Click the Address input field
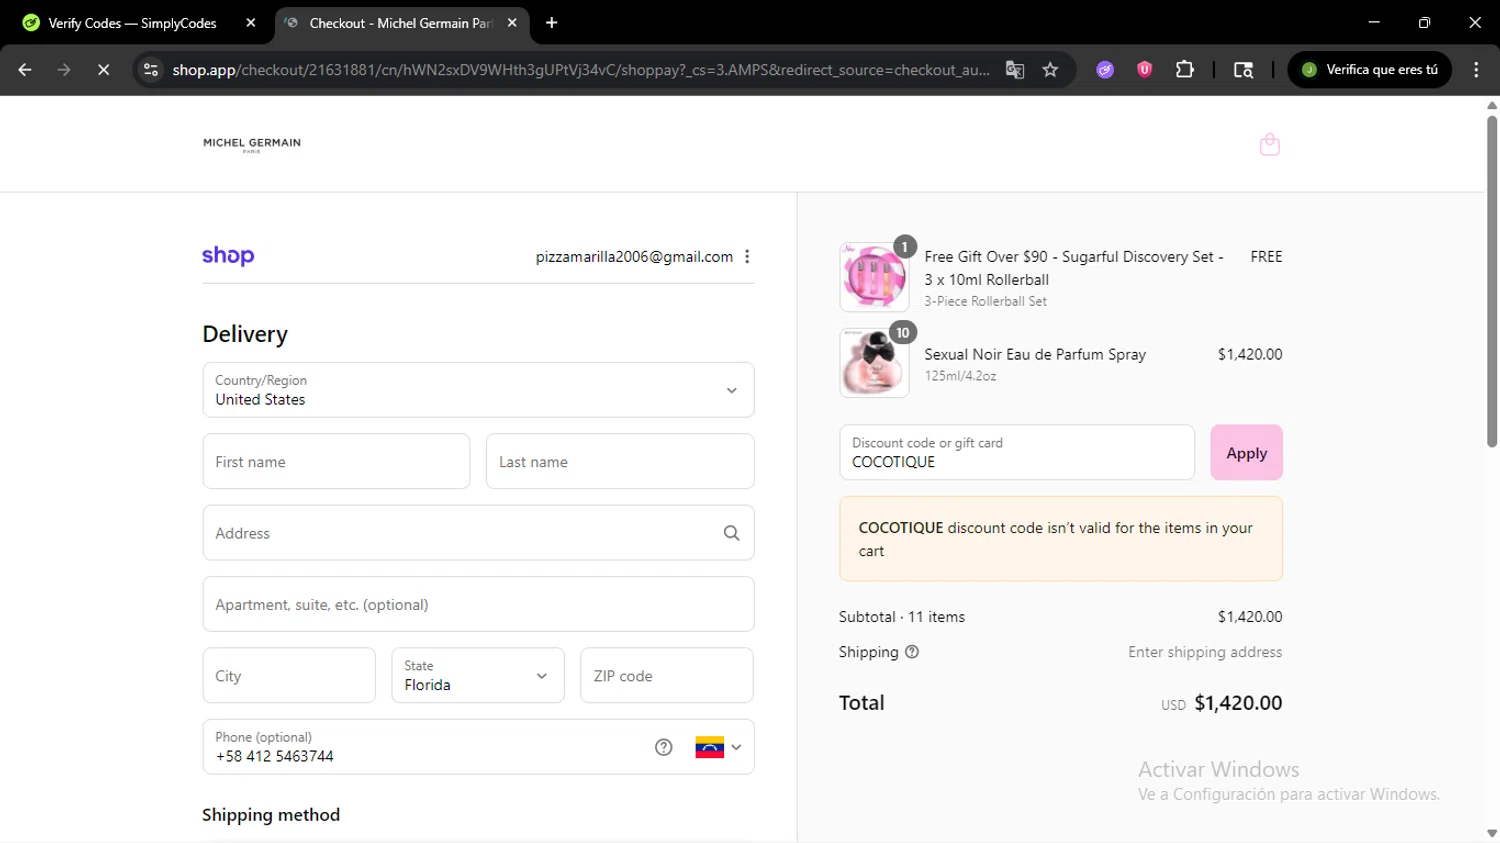The height and width of the screenshot is (843, 1500). pos(478,533)
